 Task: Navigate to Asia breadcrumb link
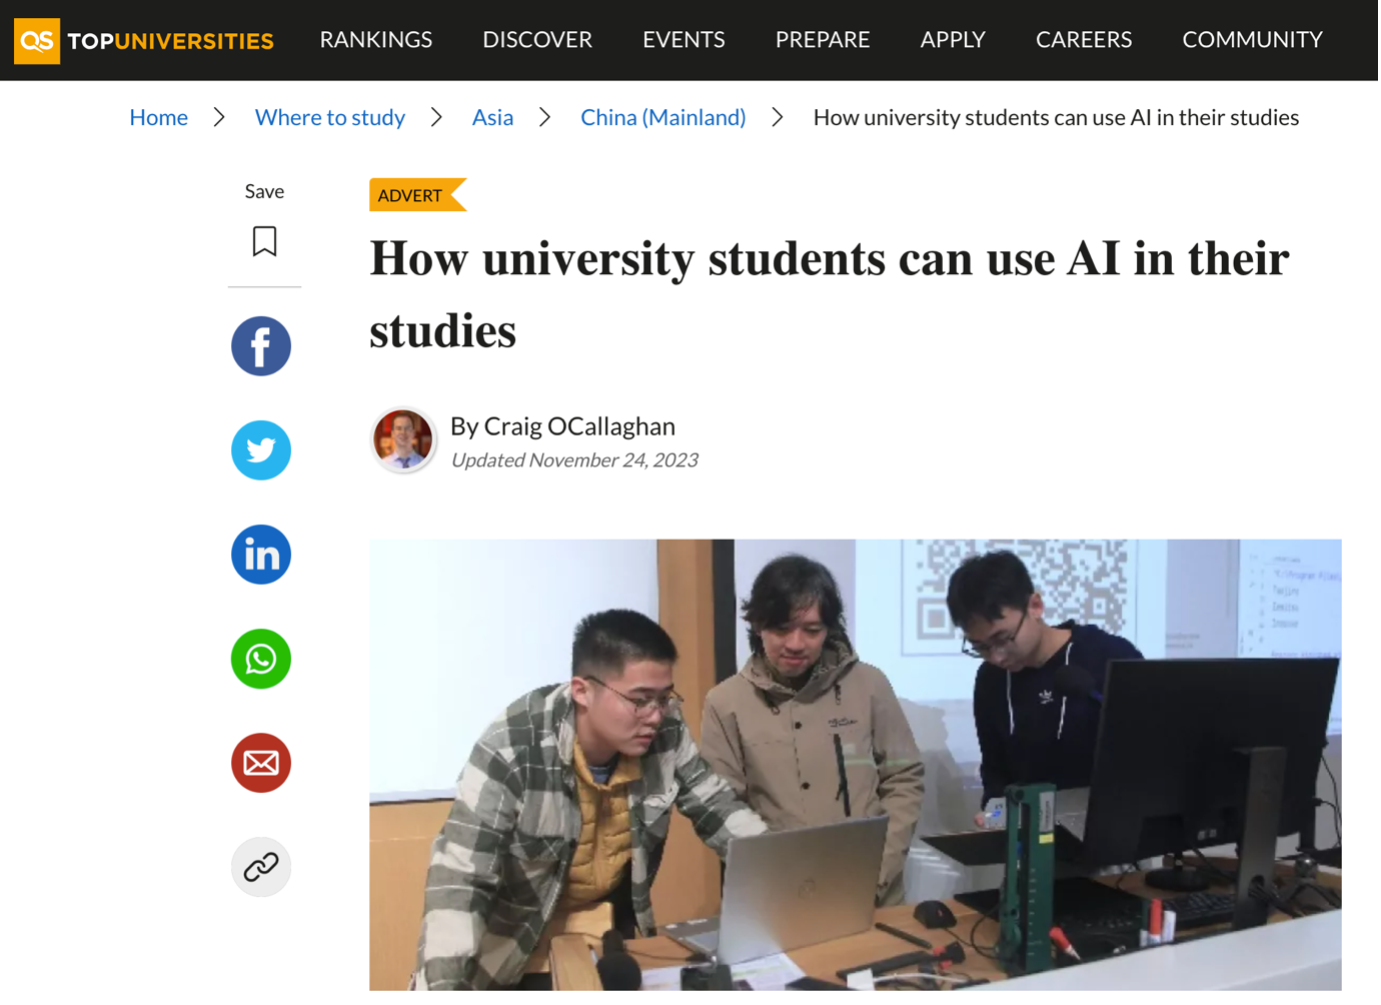tap(493, 118)
